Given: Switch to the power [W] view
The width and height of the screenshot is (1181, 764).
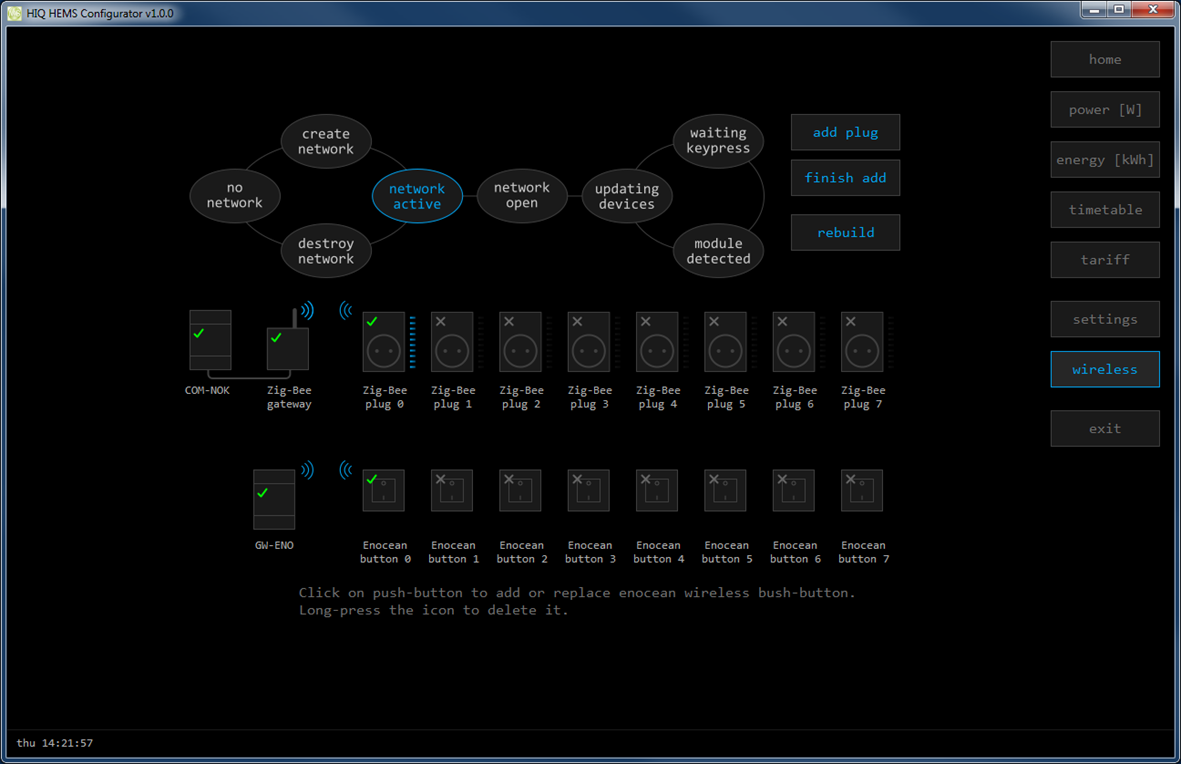Looking at the screenshot, I should 1104,110.
